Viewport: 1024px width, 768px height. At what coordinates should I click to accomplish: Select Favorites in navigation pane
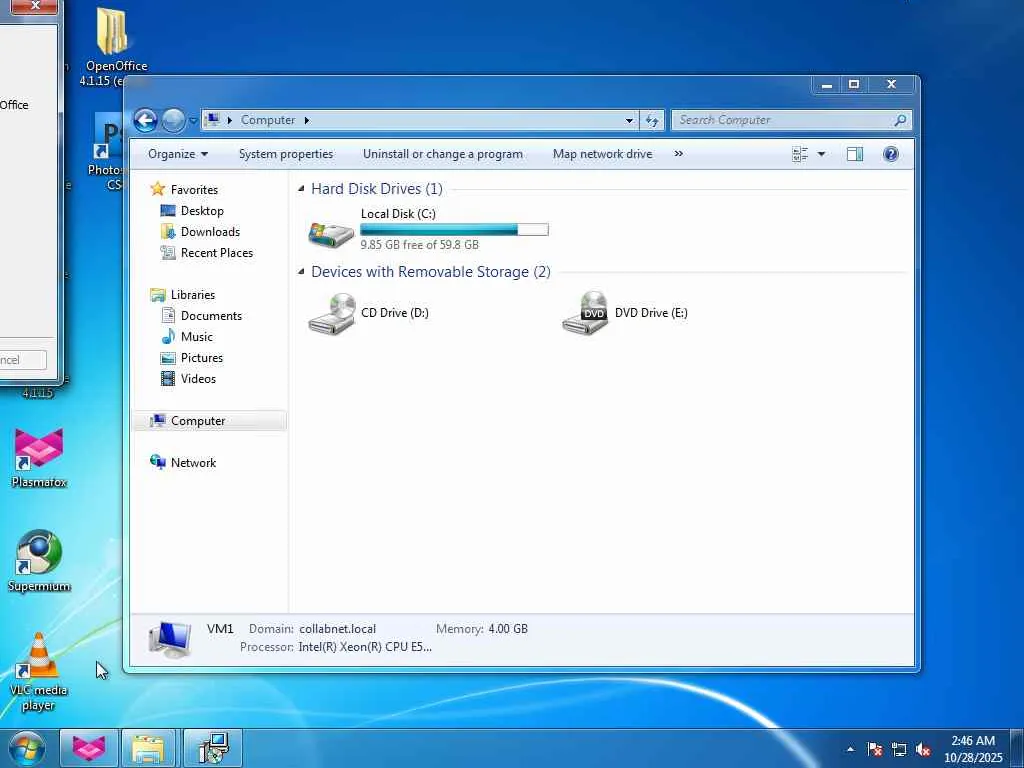tap(194, 189)
